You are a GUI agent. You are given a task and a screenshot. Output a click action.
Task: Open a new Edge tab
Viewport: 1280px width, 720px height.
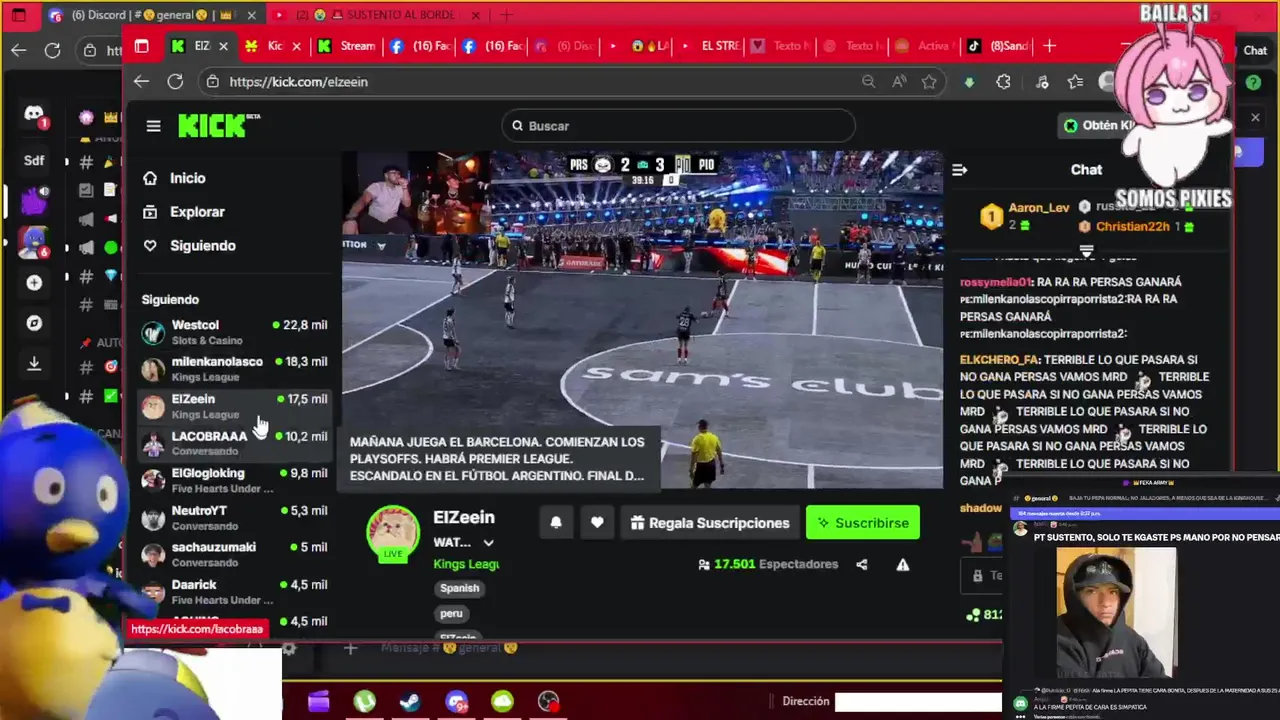[x=1049, y=46]
